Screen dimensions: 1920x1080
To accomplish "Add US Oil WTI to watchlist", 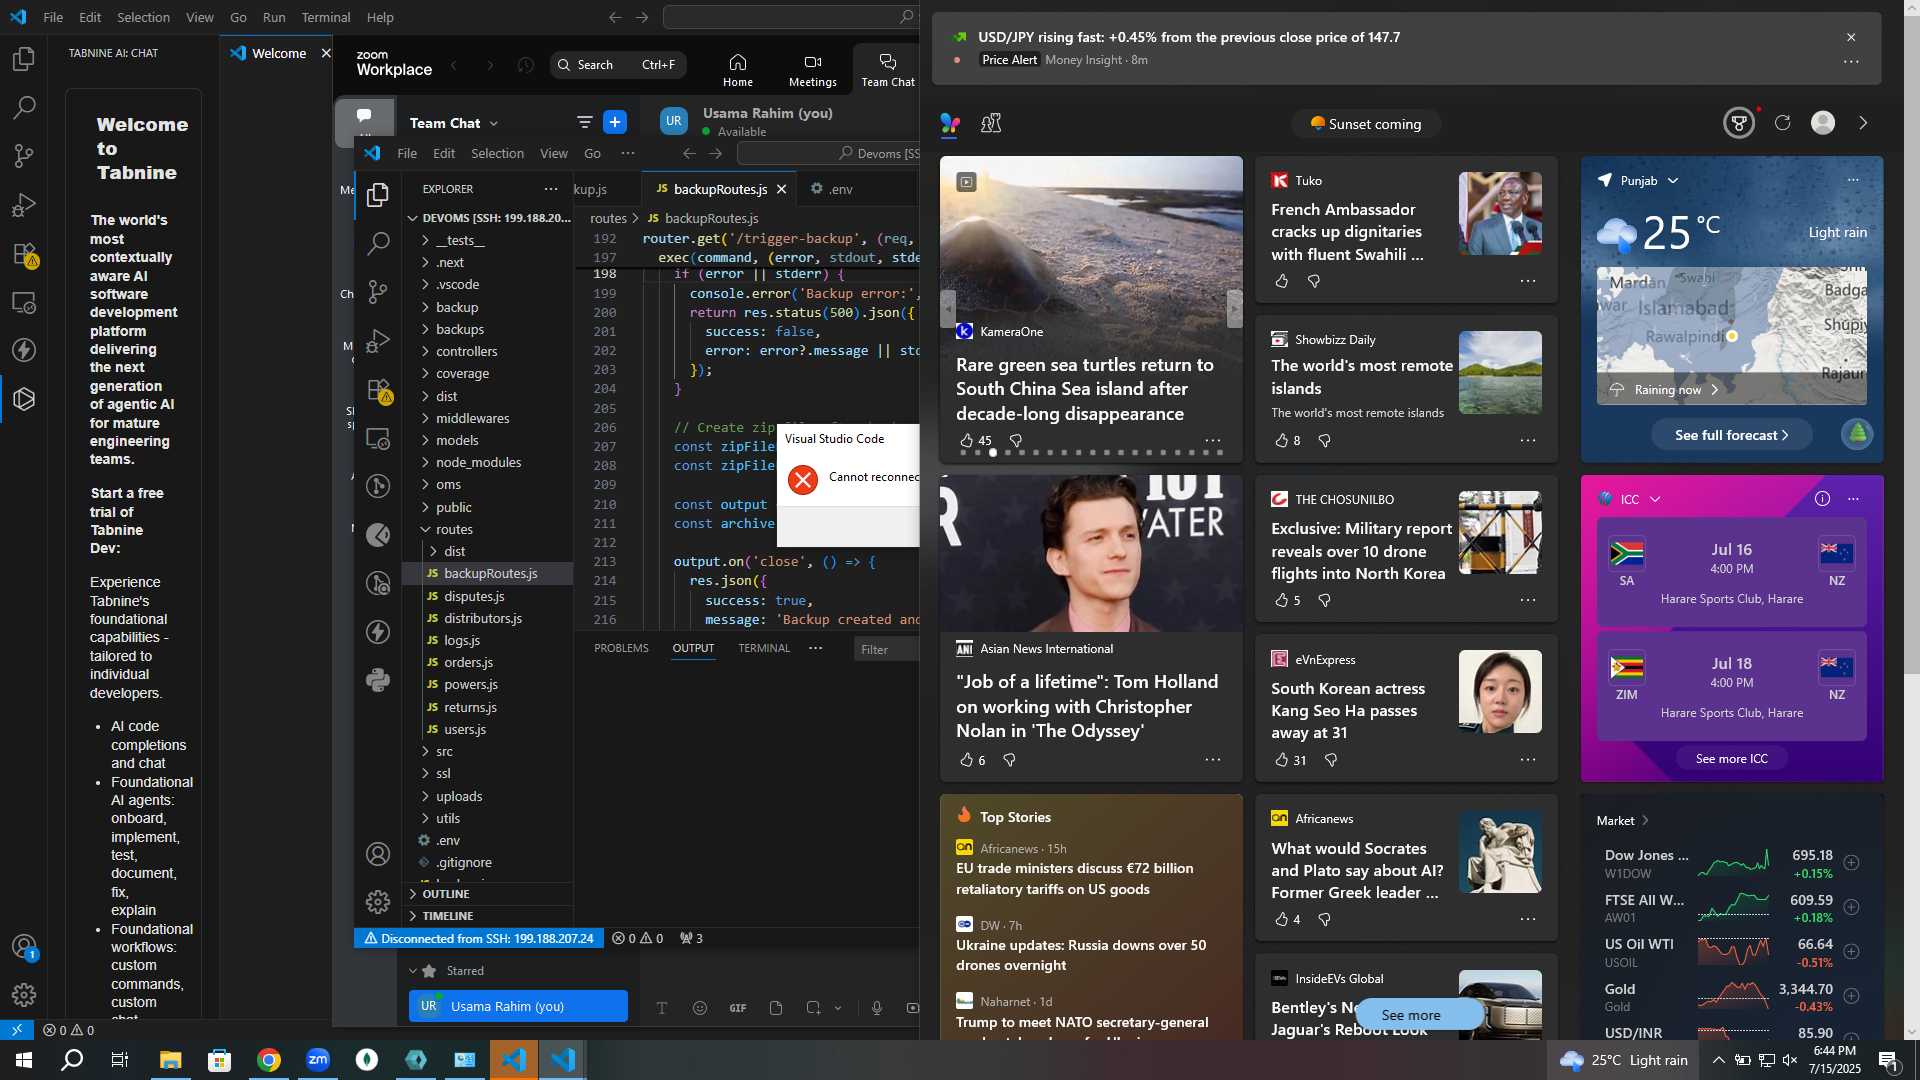I will 1852,951.
